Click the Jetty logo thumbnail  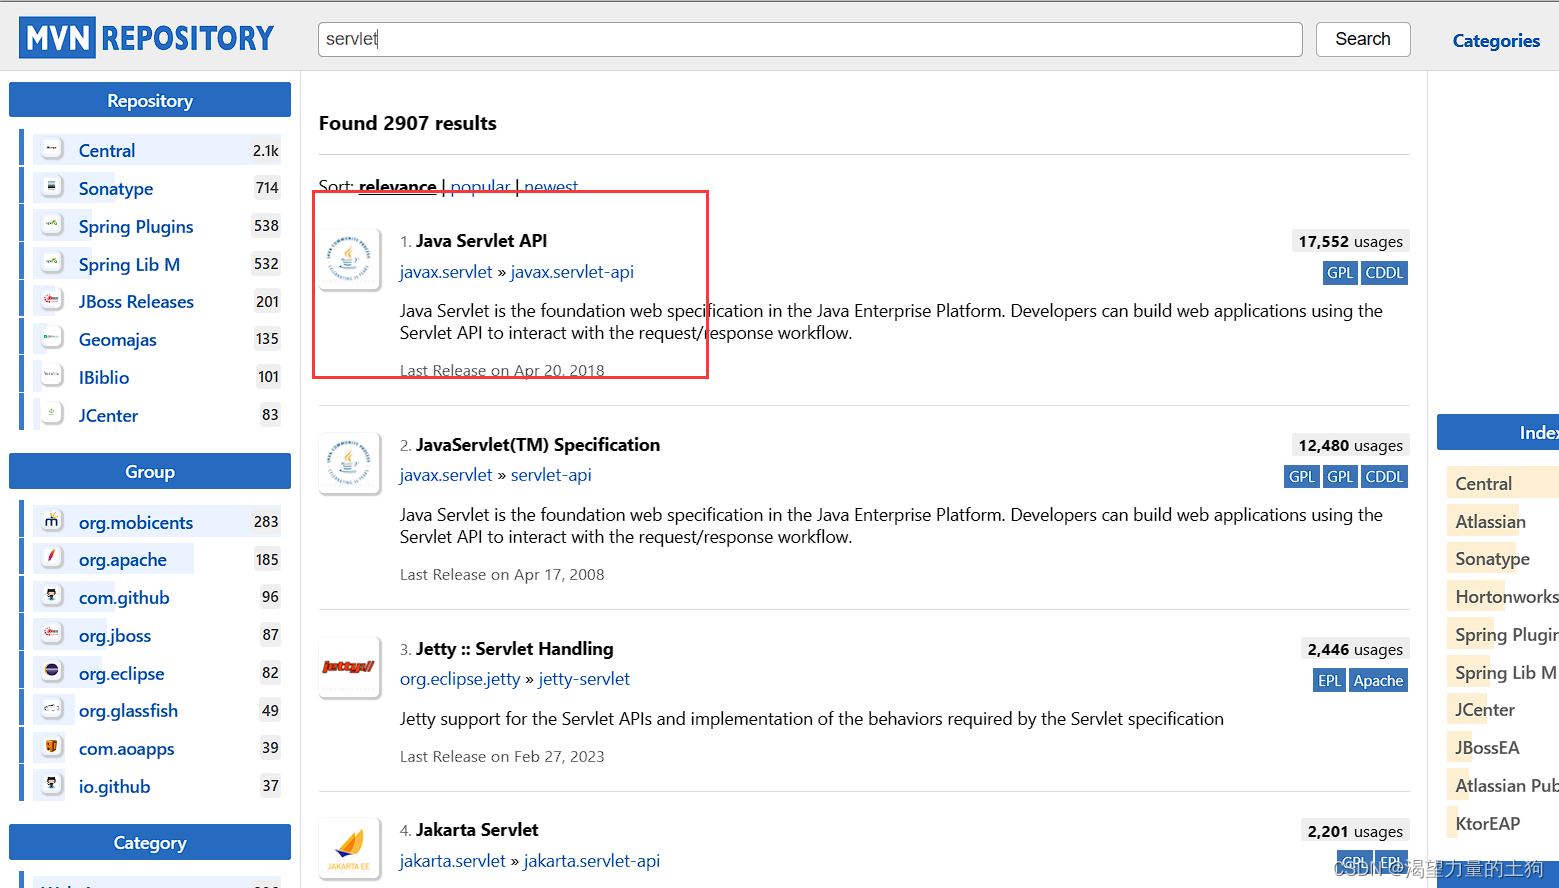coord(349,667)
